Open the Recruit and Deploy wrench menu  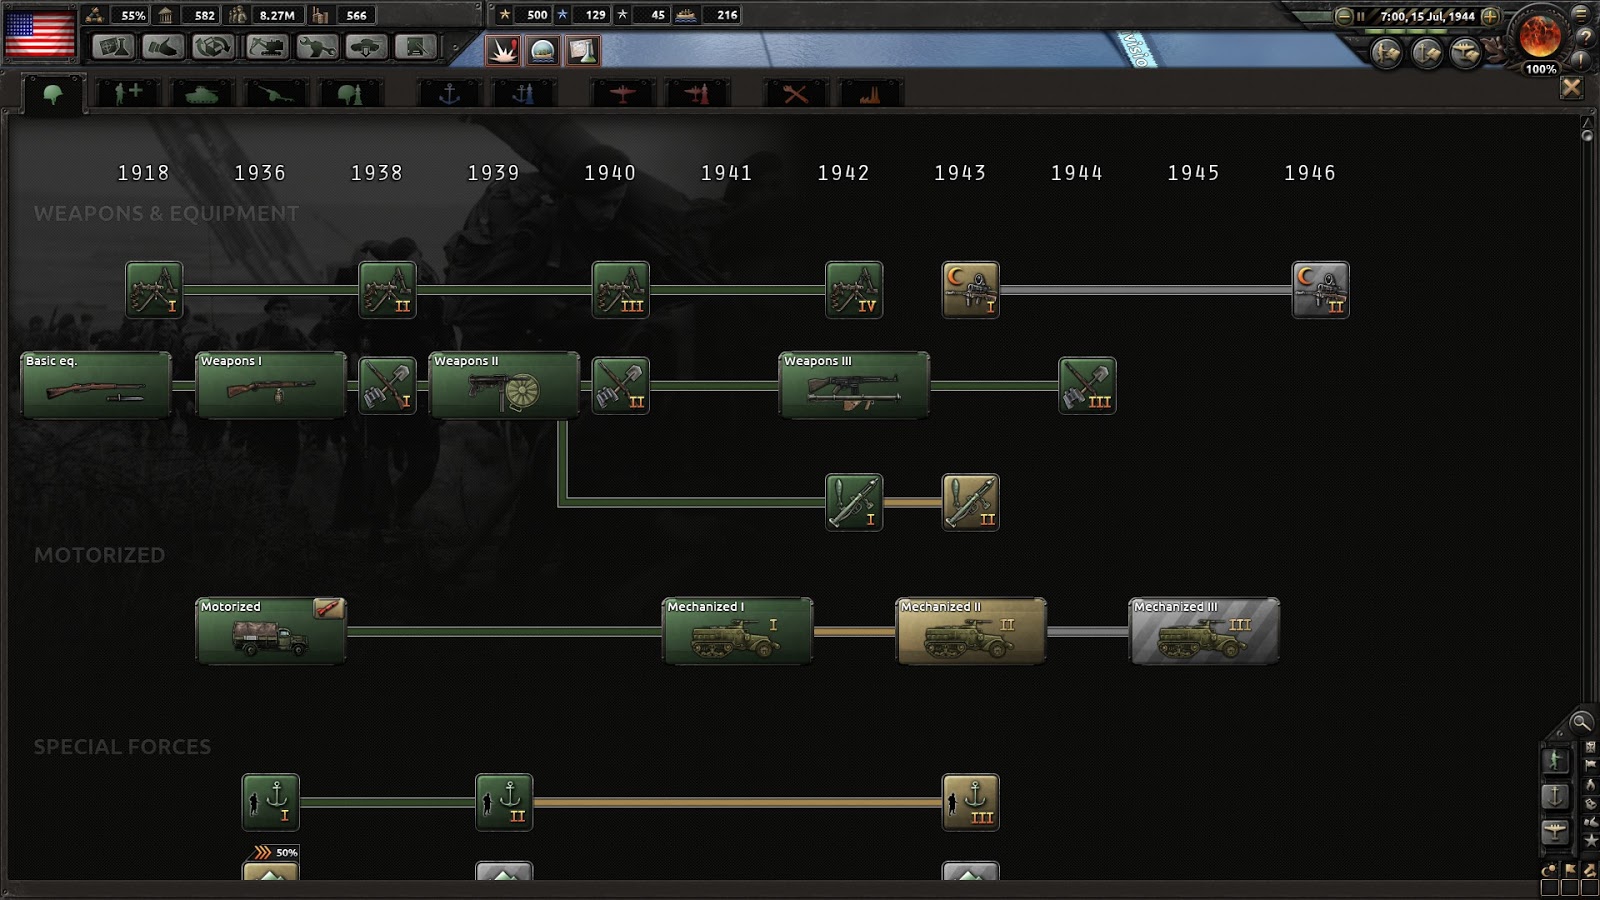point(315,46)
